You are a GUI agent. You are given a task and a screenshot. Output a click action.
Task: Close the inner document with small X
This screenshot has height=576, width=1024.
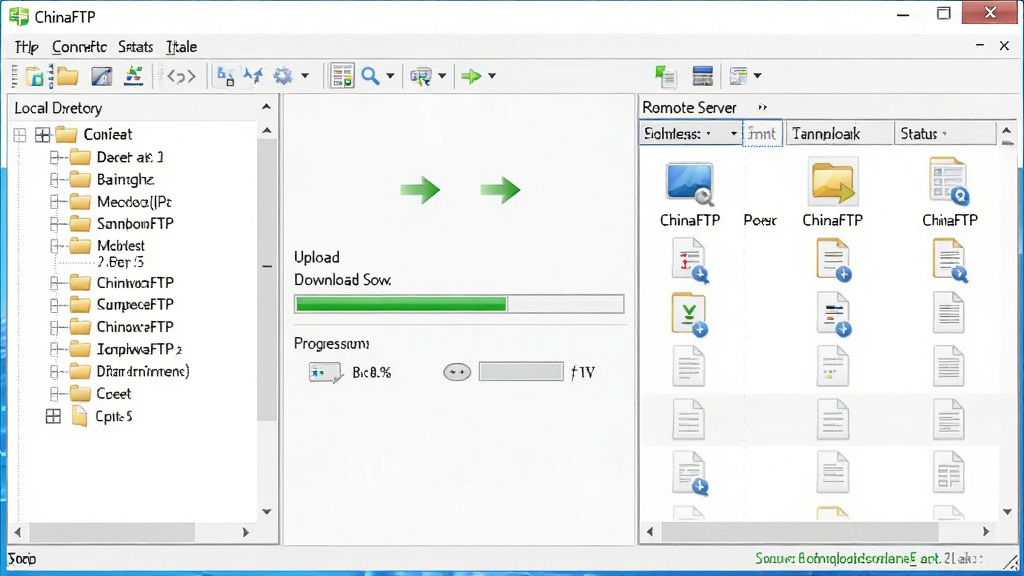point(1004,46)
